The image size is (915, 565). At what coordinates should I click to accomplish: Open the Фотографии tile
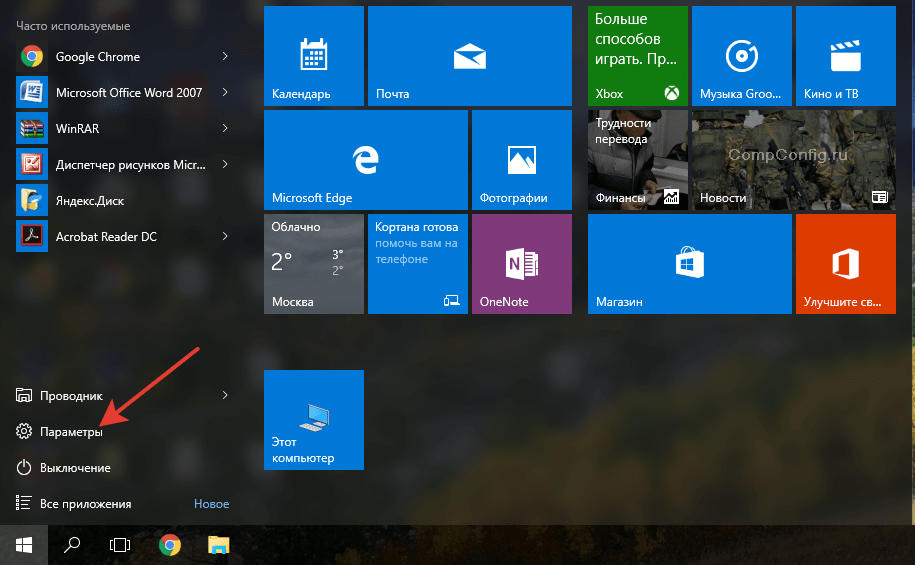pos(522,160)
